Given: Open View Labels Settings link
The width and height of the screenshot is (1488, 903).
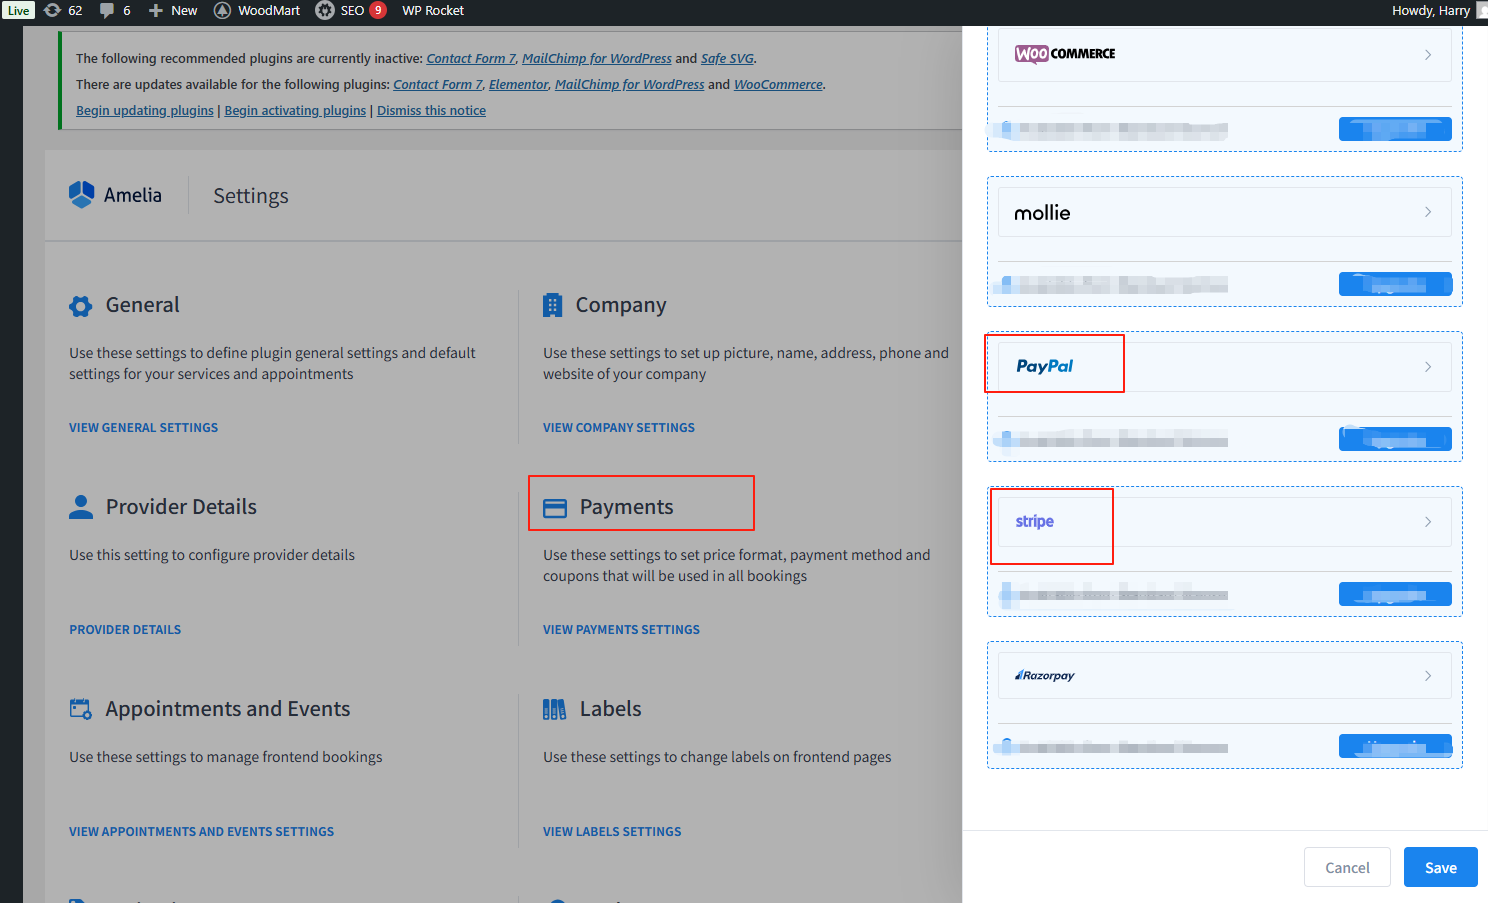Looking at the screenshot, I should point(612,832).
